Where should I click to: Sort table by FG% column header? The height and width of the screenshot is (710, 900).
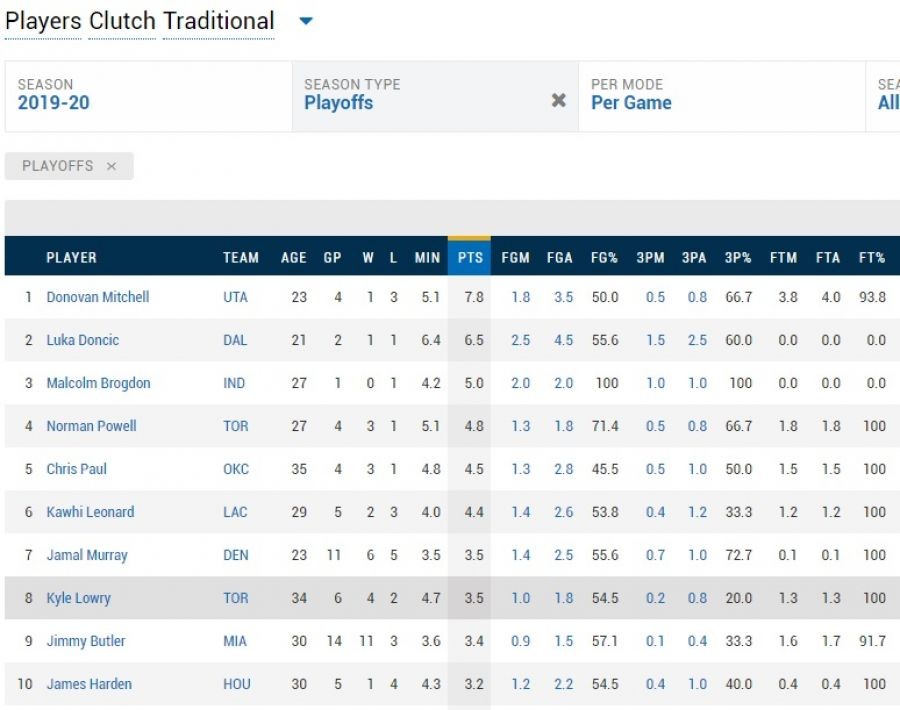click(x=604, y=257)
